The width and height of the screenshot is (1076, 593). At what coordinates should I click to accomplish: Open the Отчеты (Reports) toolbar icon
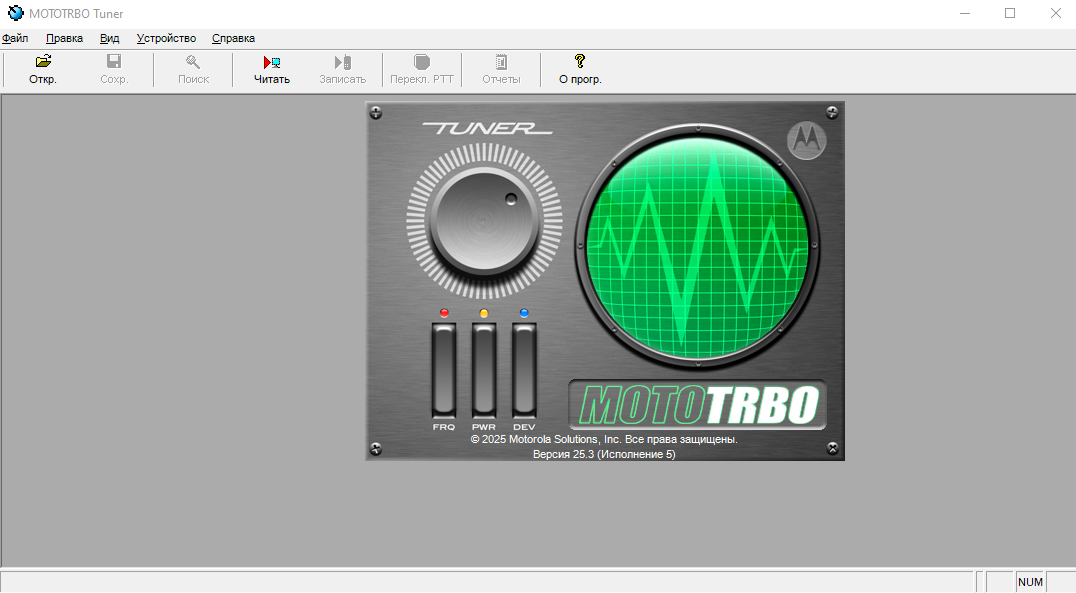tap(501, 62)
